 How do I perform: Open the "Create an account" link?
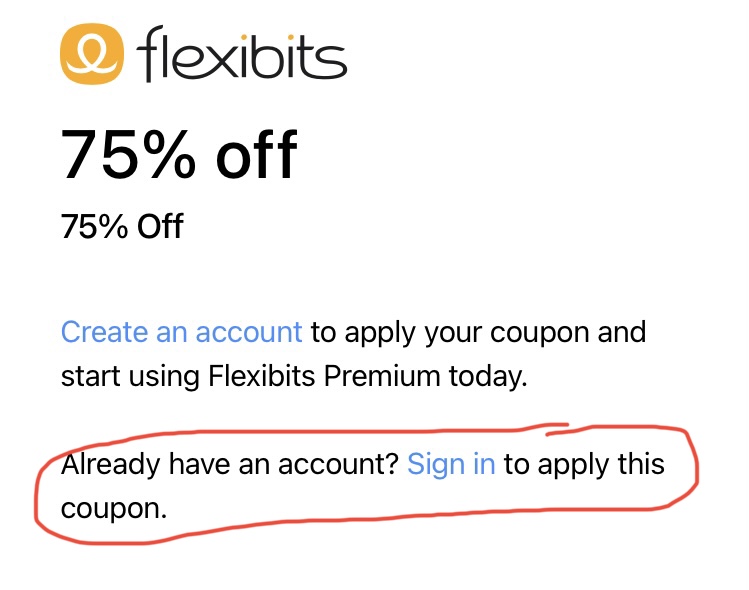point(181,332)
